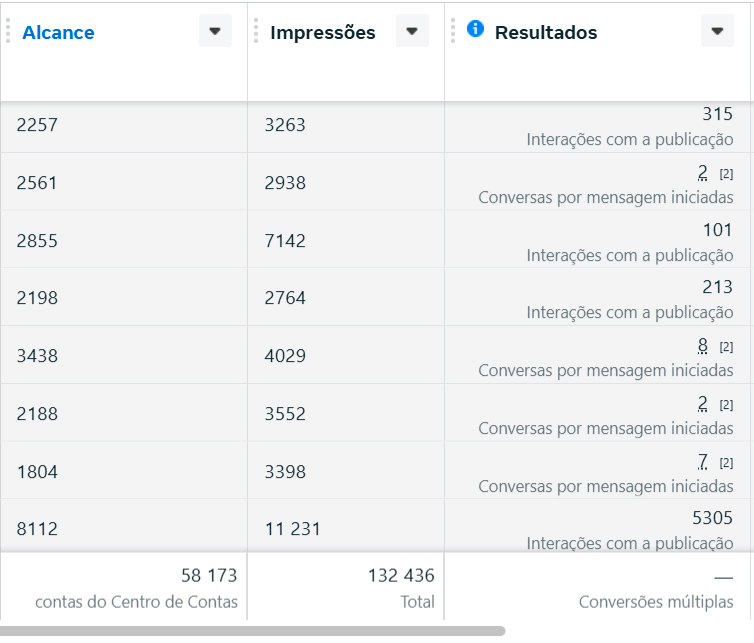754x643 pixels.
Task: Click the Resultados column header label
Action: 545,32
